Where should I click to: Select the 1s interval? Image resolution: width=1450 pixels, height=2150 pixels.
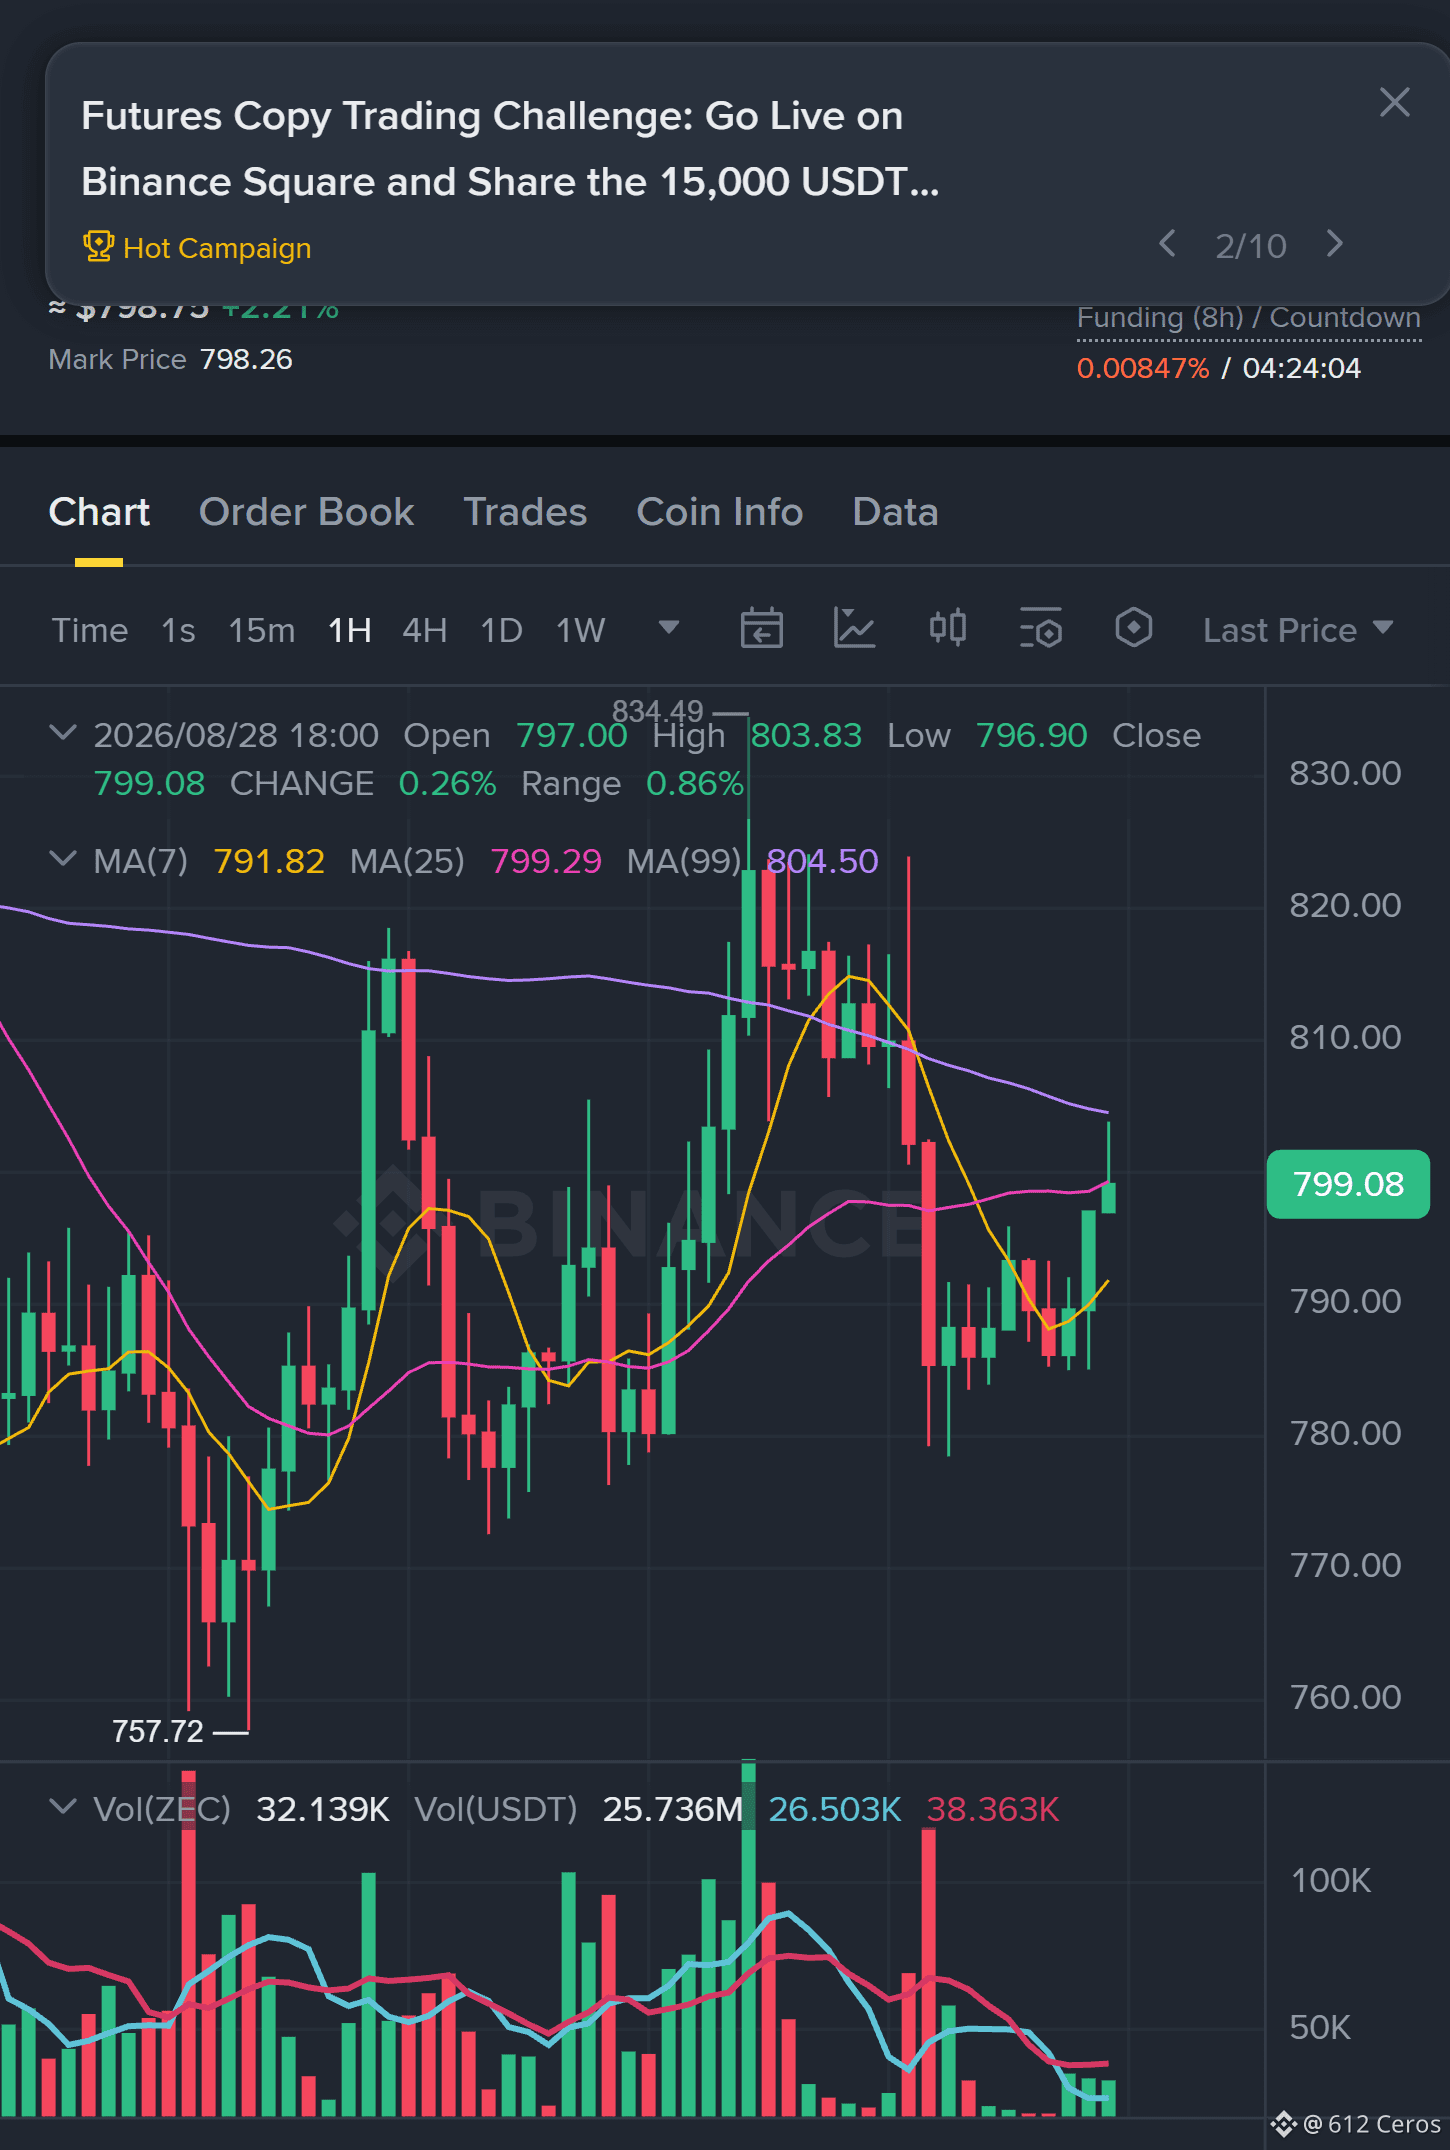pyautogui.click(x=178, y=630)
